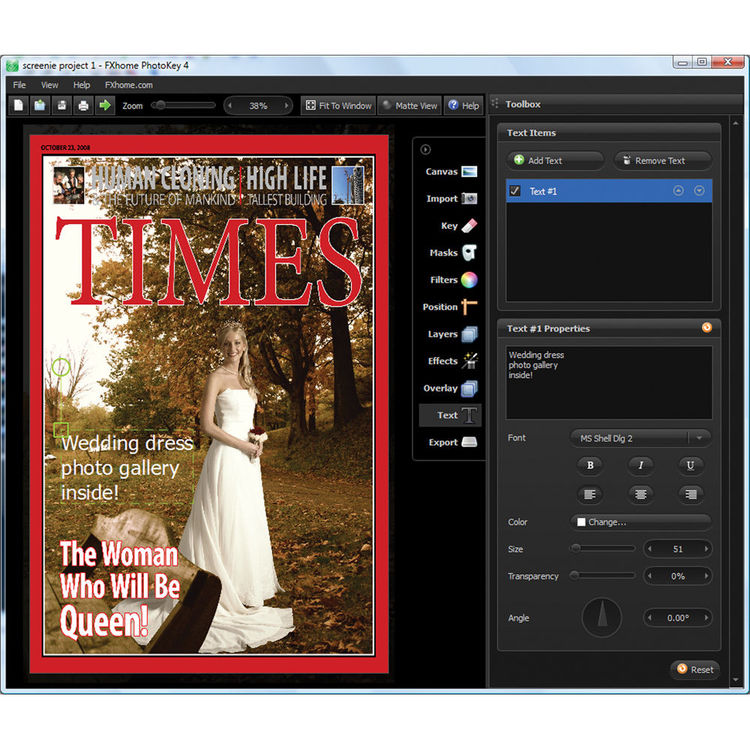
Task: Click the size value field 51
Action: click(x=678, y=549)
